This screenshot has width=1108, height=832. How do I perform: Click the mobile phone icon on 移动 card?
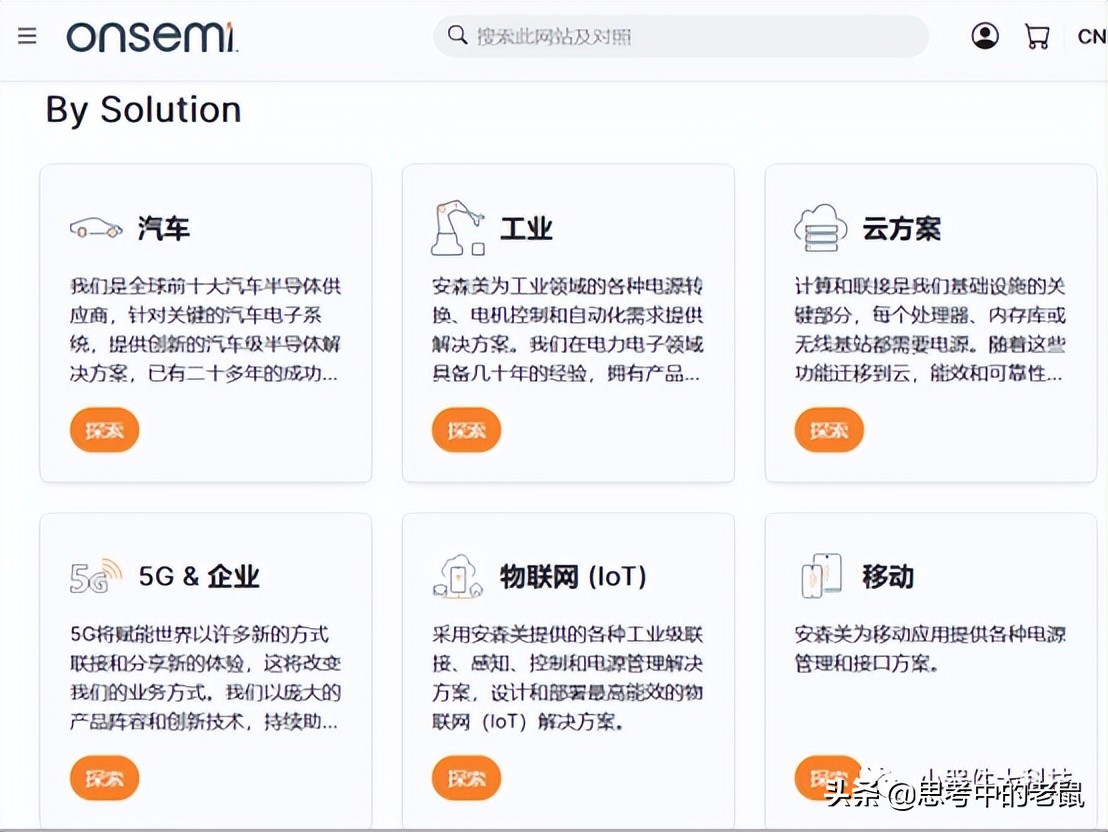(821, 574)
